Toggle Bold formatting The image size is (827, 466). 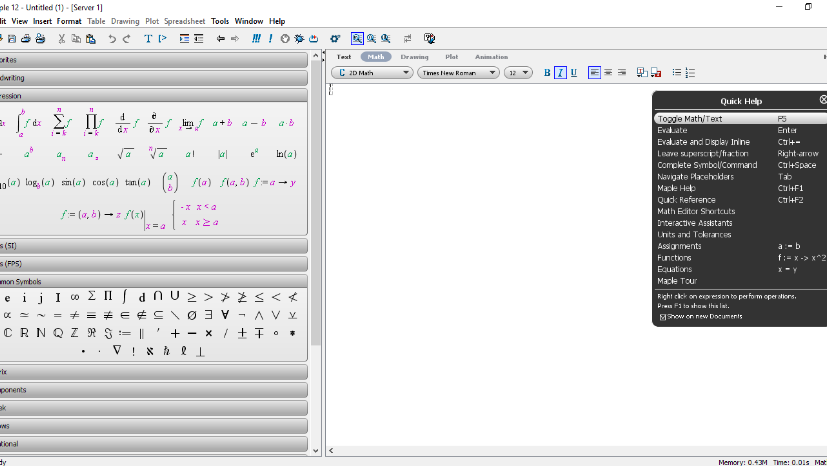(x=547, y=73)
